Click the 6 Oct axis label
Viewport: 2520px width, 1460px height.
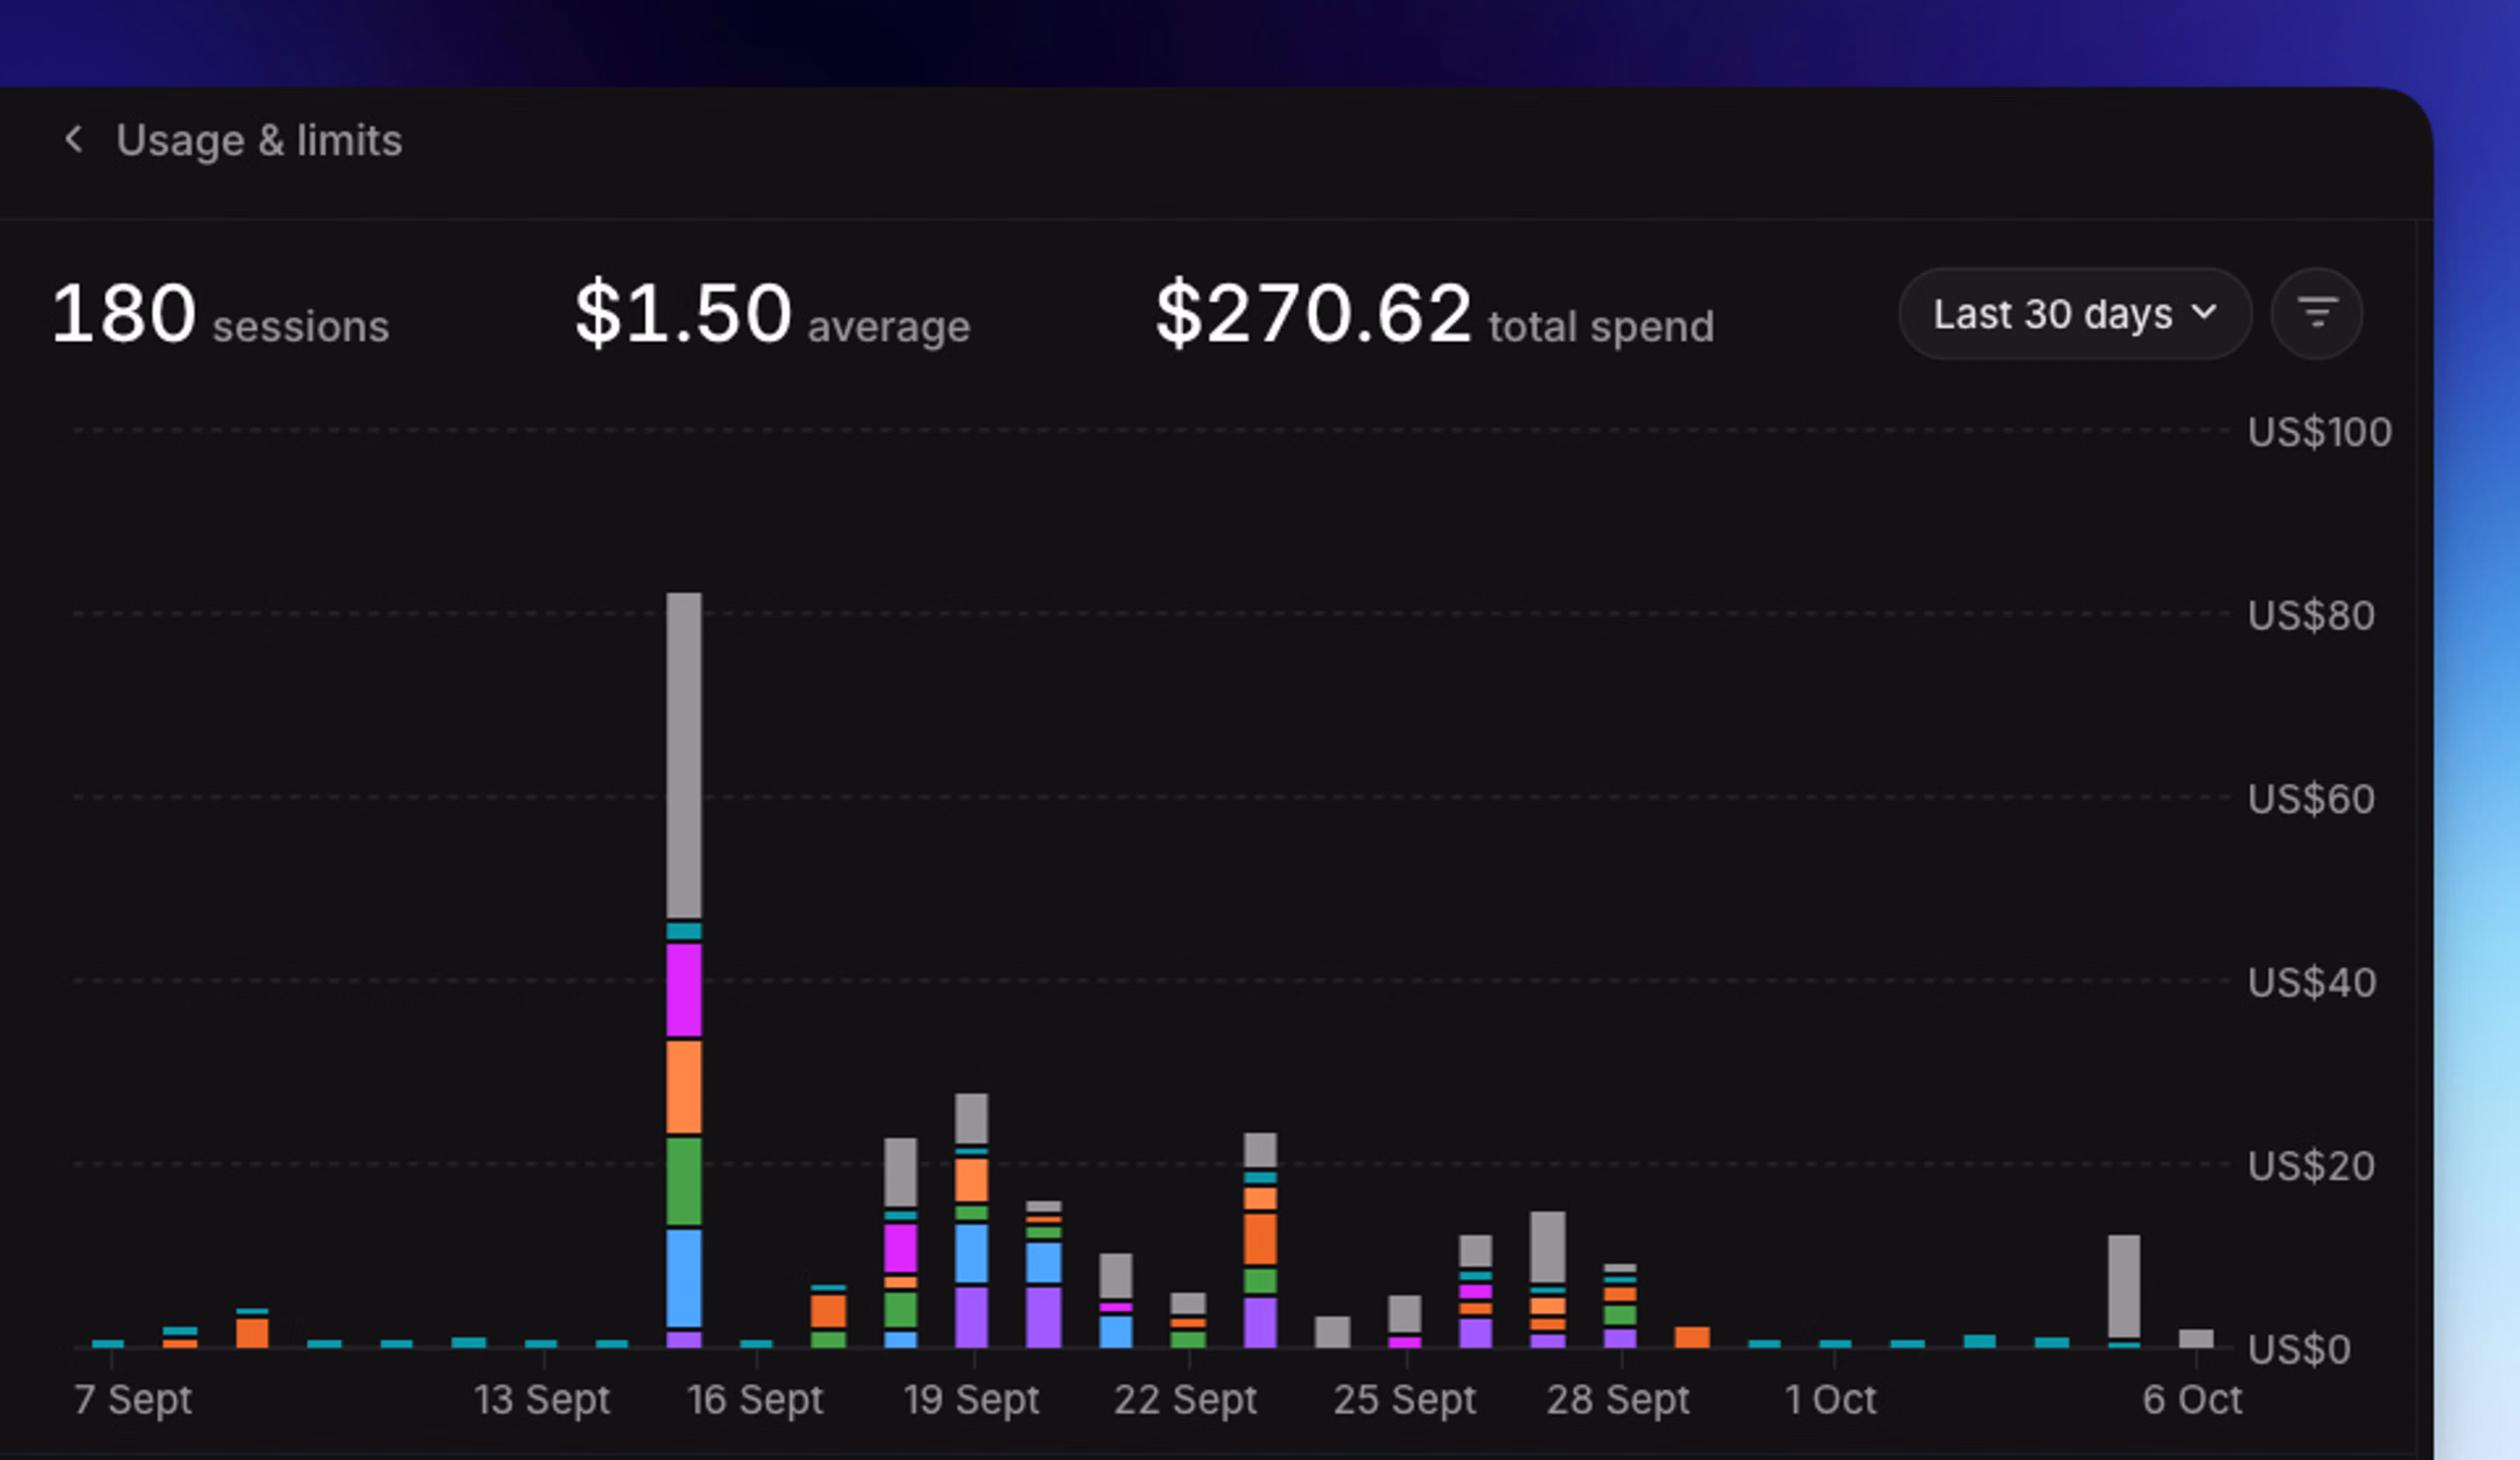(x=2192, y=1399)
